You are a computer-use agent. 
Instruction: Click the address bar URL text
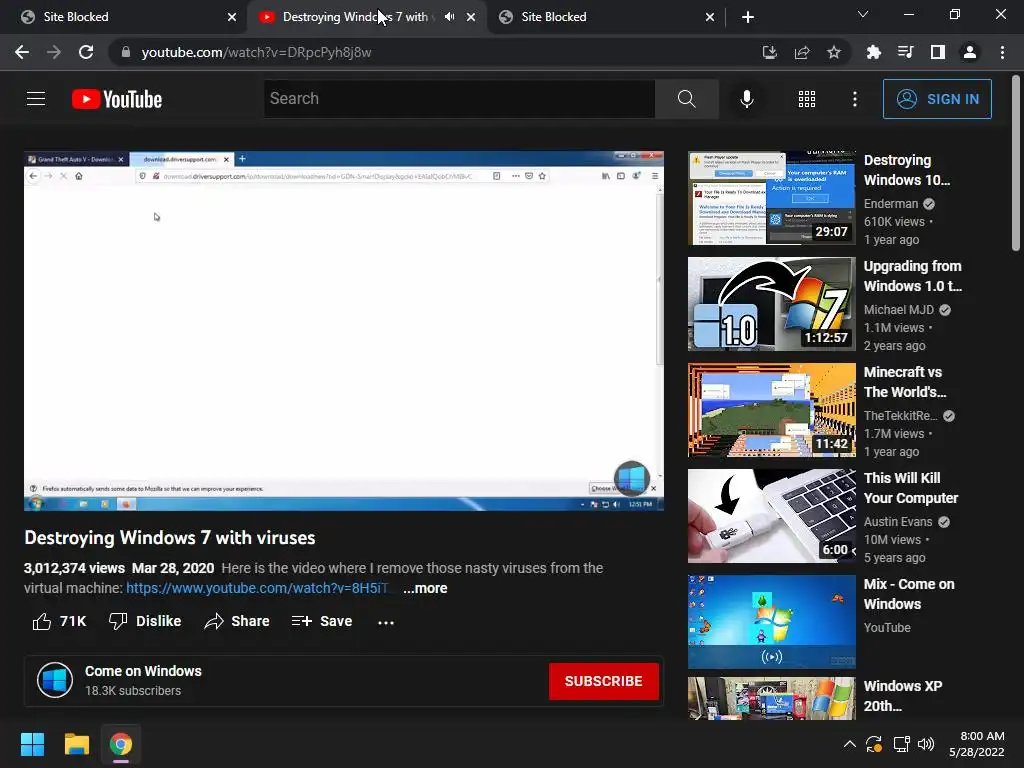click(x=256, y=52)
